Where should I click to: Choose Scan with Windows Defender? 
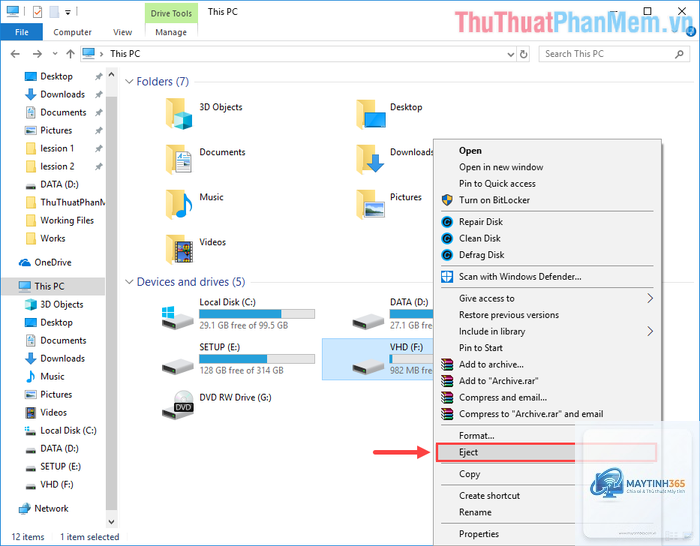[520, 277]
